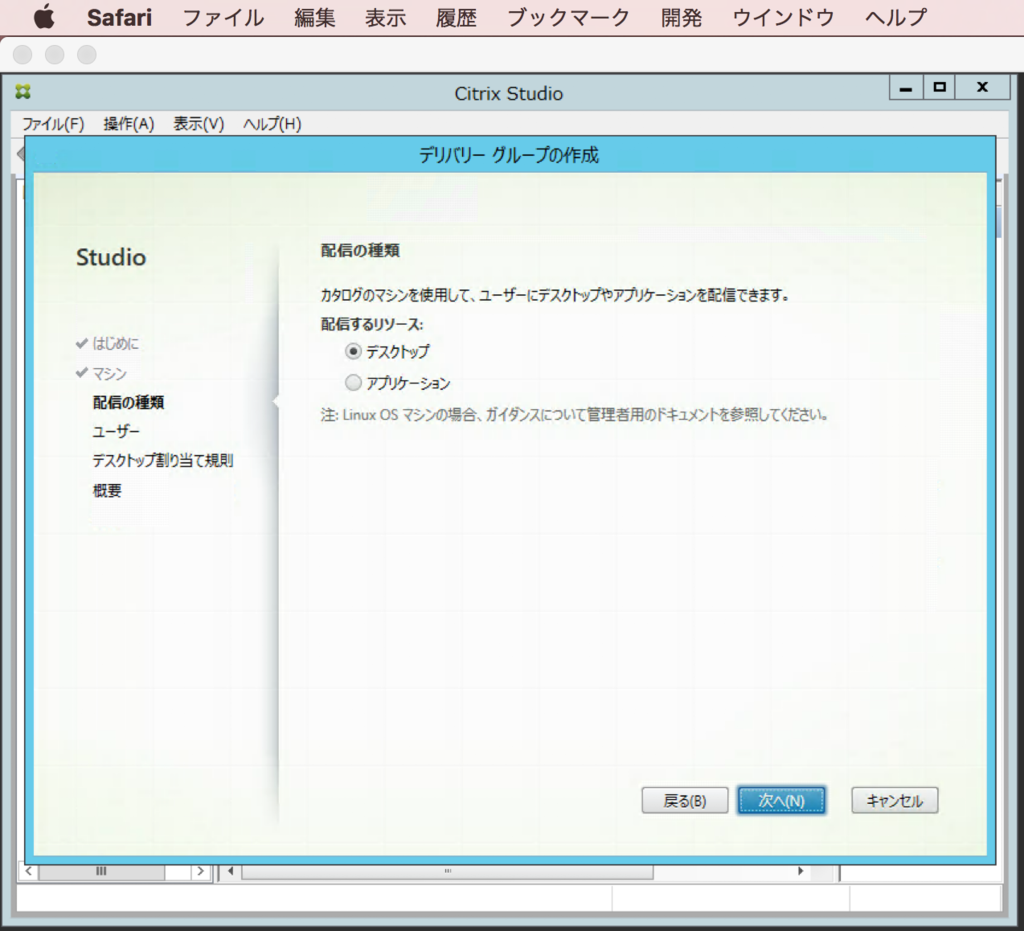The image size is (1024, 931).
Task: Click the 配信するリソース: label
Action: click(372, 324)
